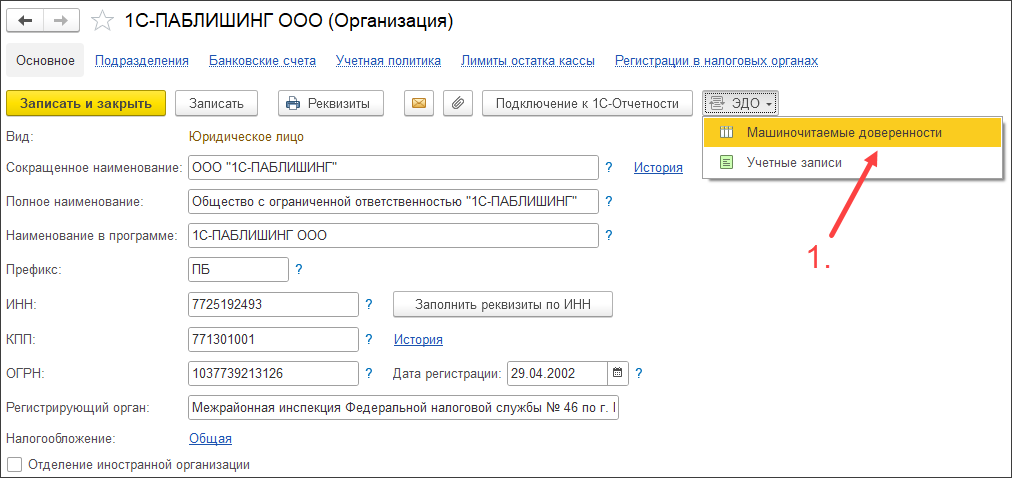This screenshot has width=1012, height=478.
Task: Select Машиночитаемые доверенности menu item
Action: [x=843, y=132]
